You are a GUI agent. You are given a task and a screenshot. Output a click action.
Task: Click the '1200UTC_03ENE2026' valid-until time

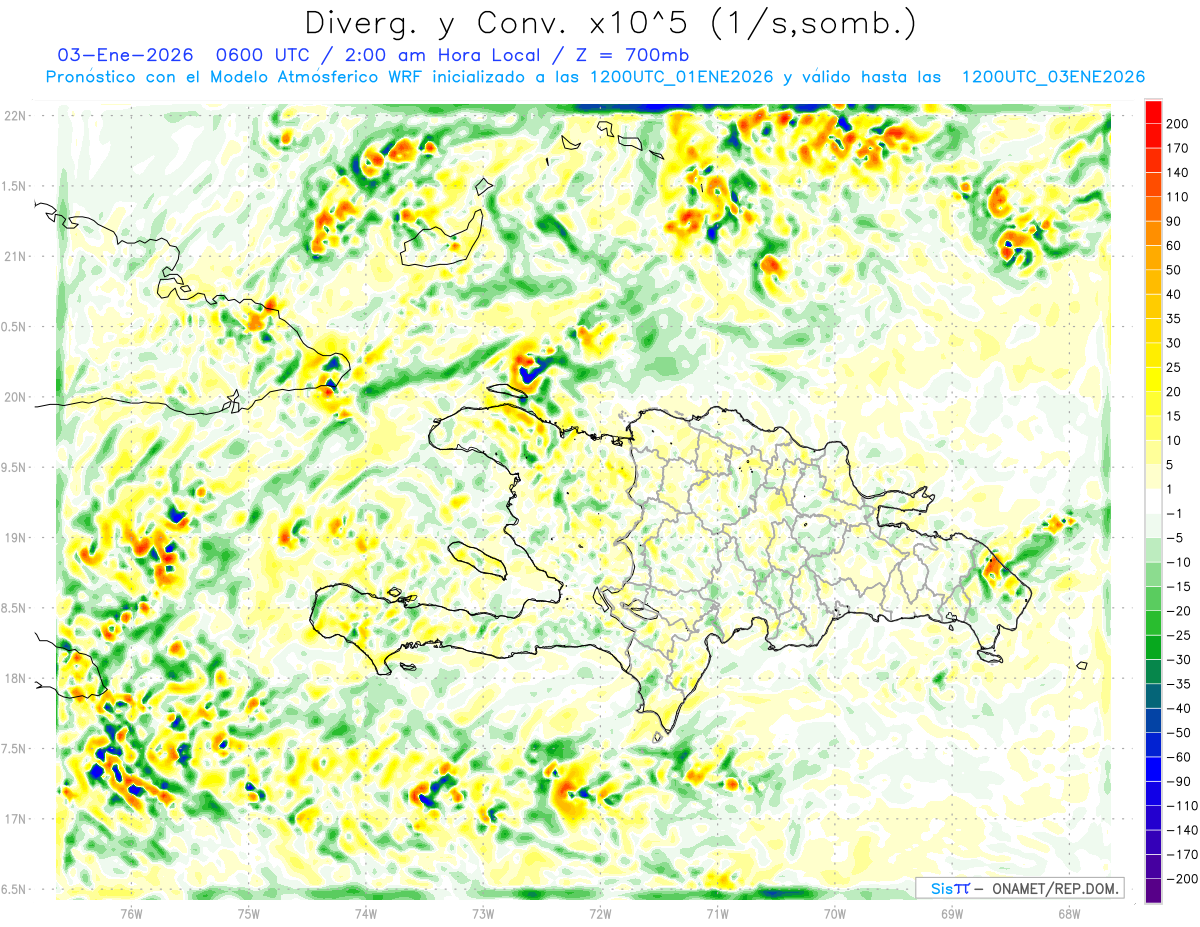pyautogui.click(x=1052, y=77)
